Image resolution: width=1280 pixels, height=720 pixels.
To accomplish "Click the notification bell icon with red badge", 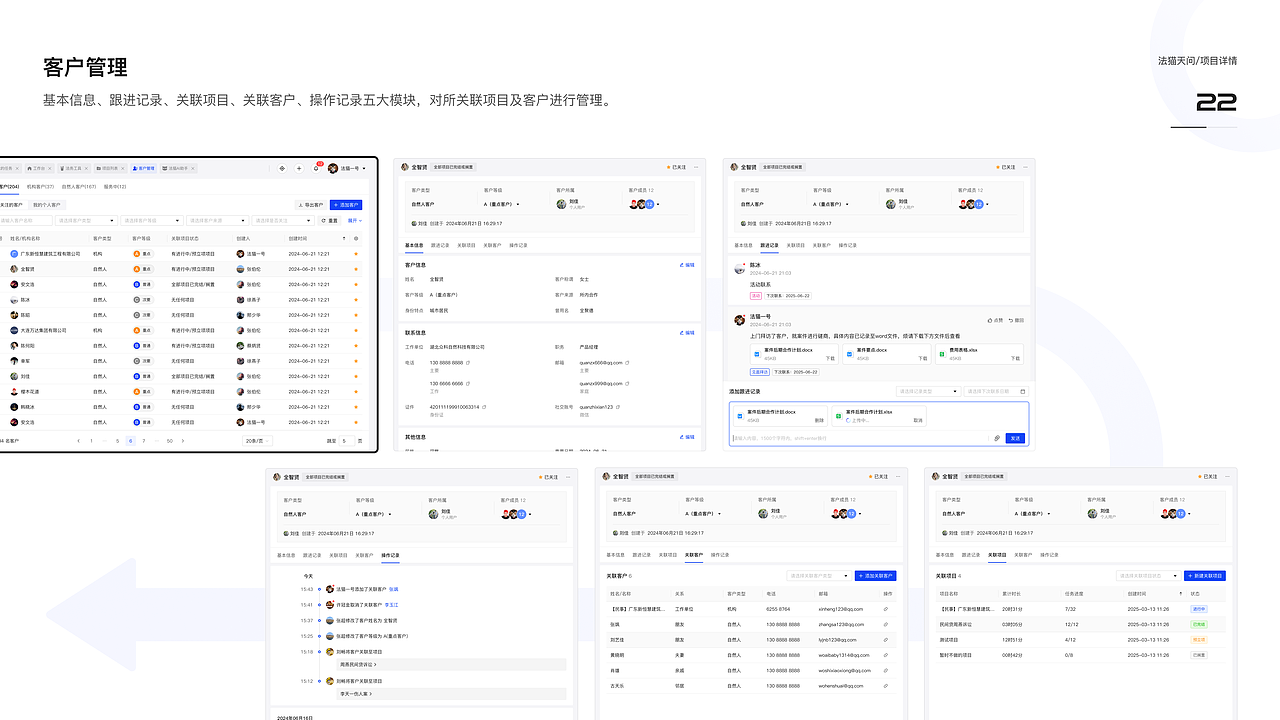I will [x=316, y=168].
